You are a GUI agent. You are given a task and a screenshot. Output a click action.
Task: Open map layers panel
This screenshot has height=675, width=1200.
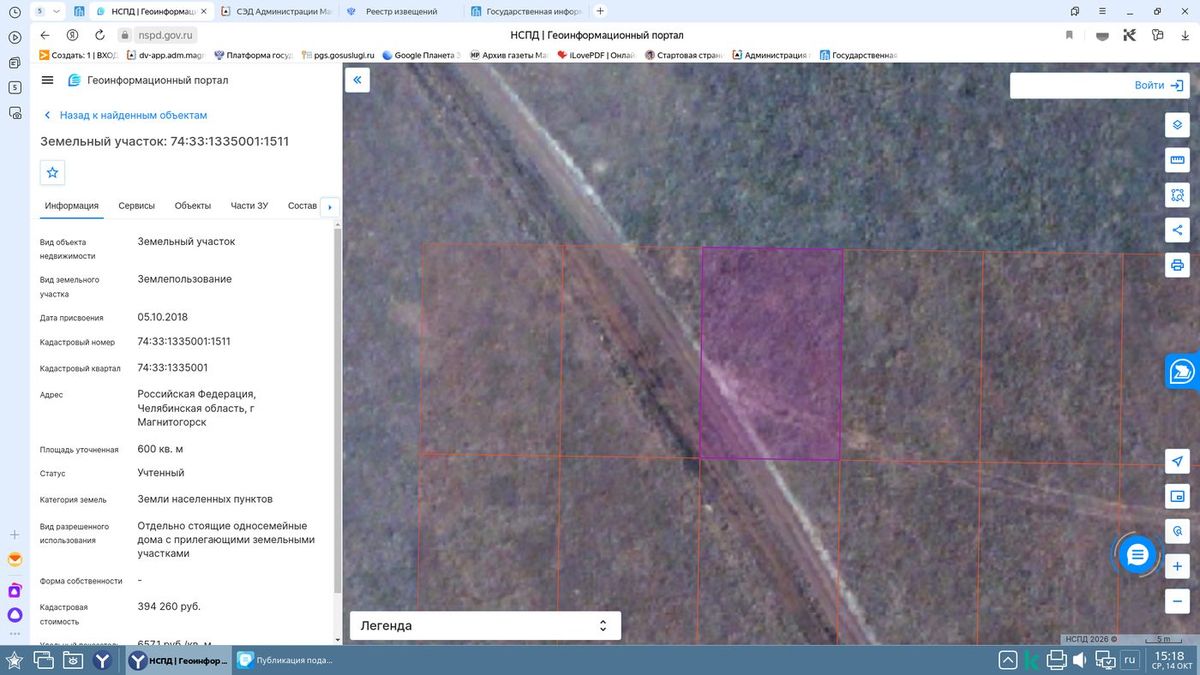(x=1177, y=125)
